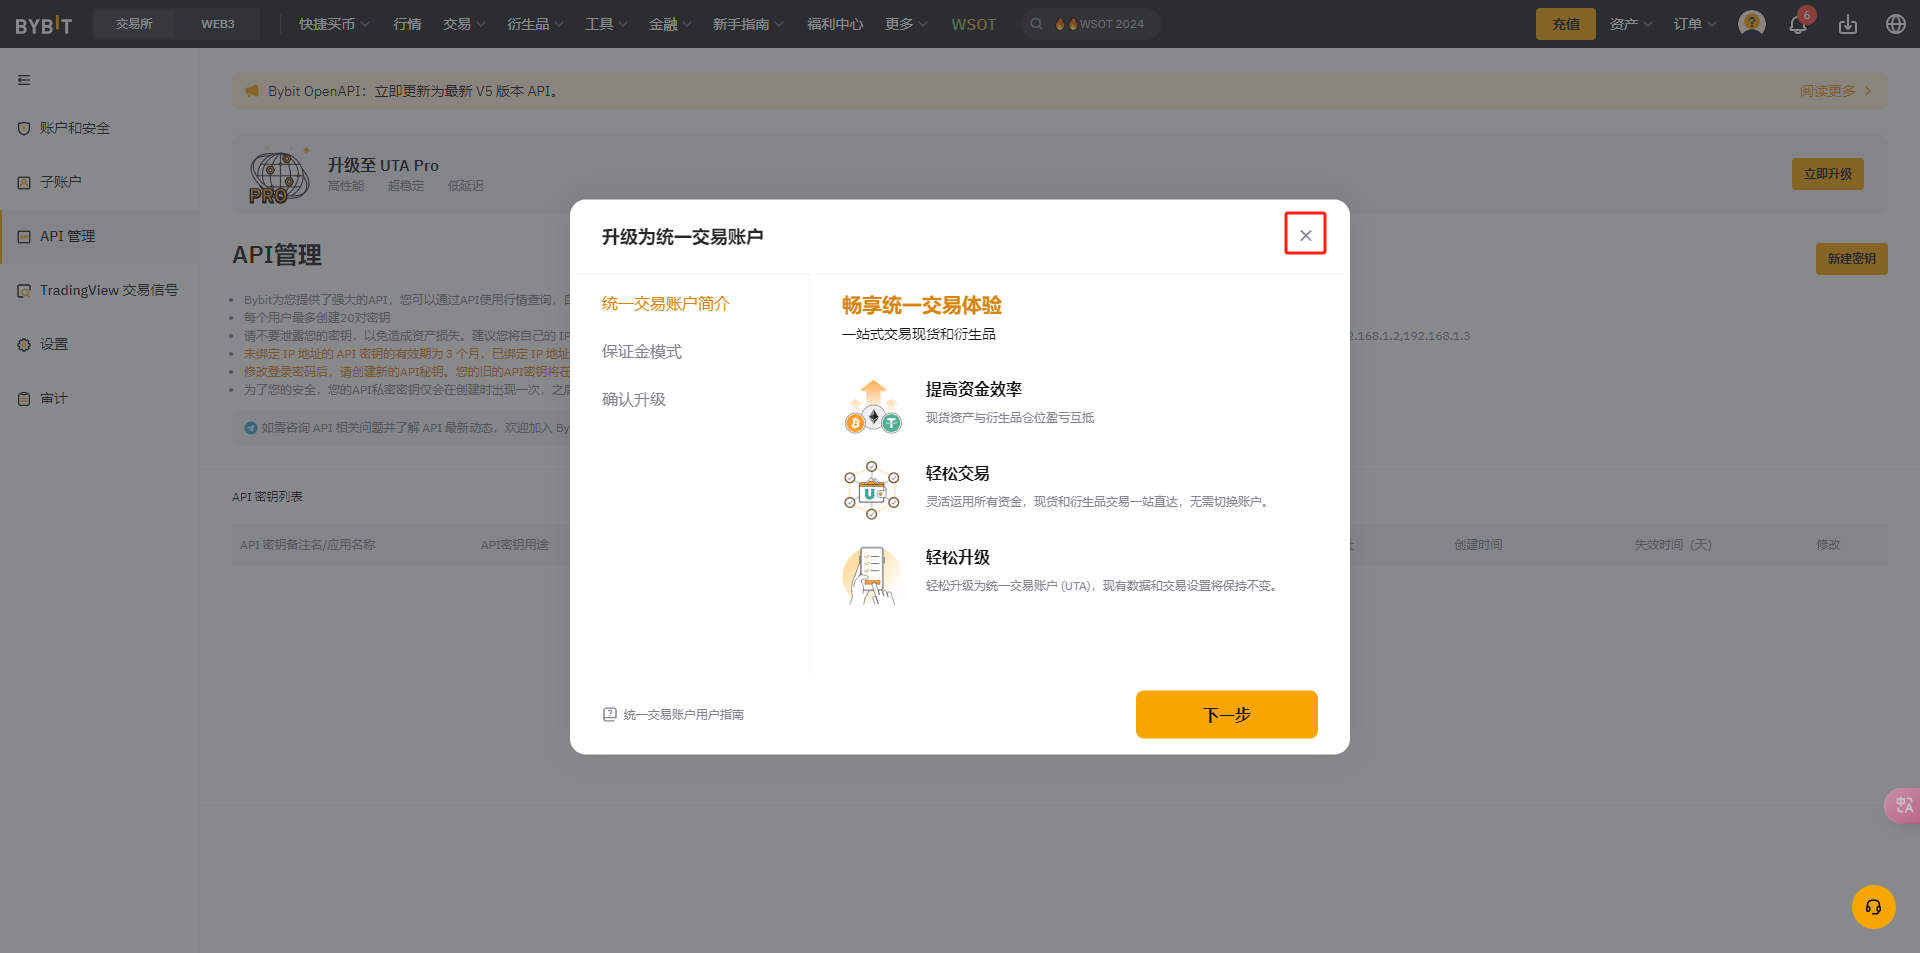Open TradingView 交易信号 in sidebar
Screen dimensions: 1920x953
[98, 290]
